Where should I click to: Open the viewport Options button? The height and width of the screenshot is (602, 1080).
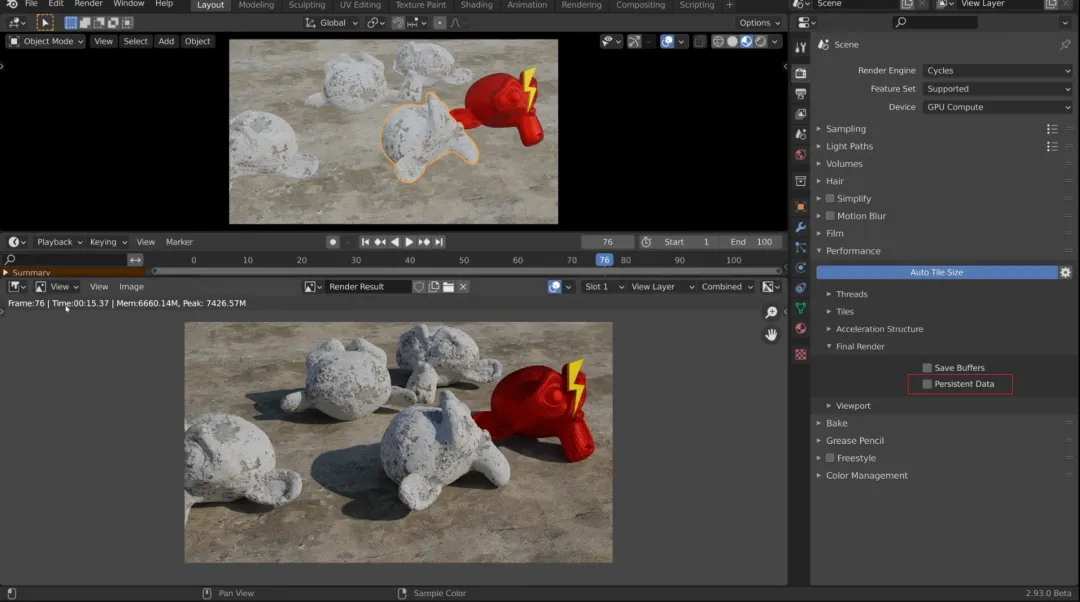coord(759,23)
